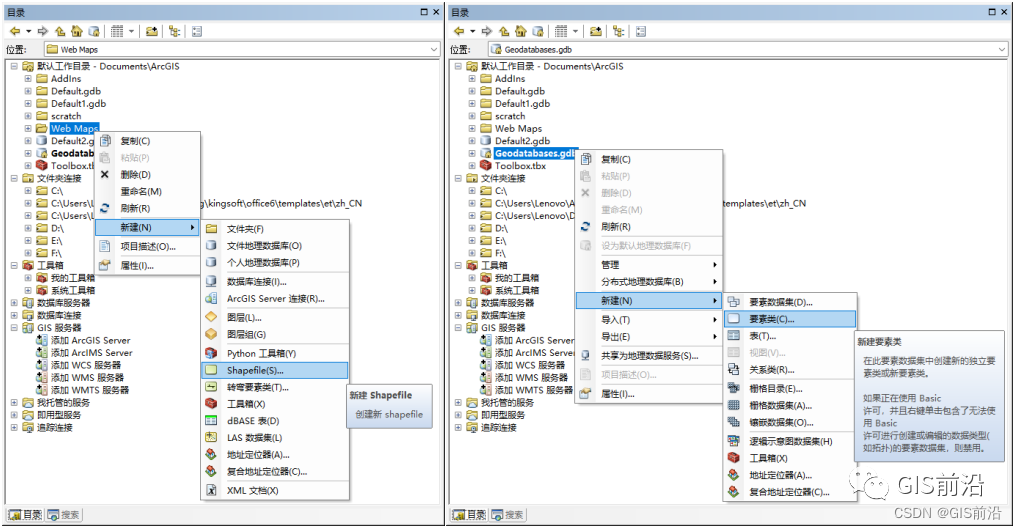Viewport: 1017px width, 529px height.
Task: Toggle the tree view icon in right catalog toolbar
Action: [619, 31]
